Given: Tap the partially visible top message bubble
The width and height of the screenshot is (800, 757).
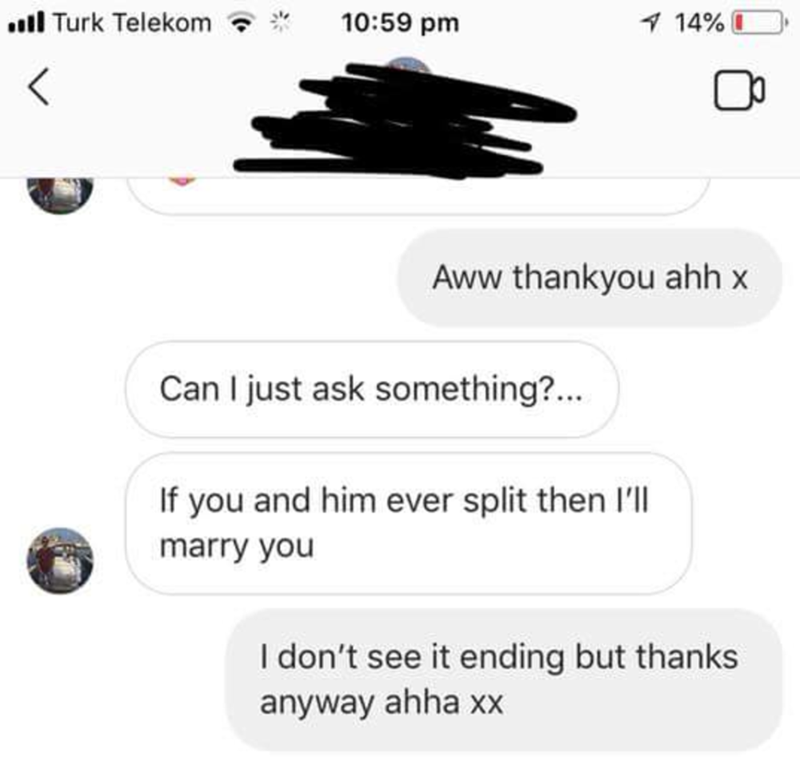Looking at the screenshot, I should [418, 196].
